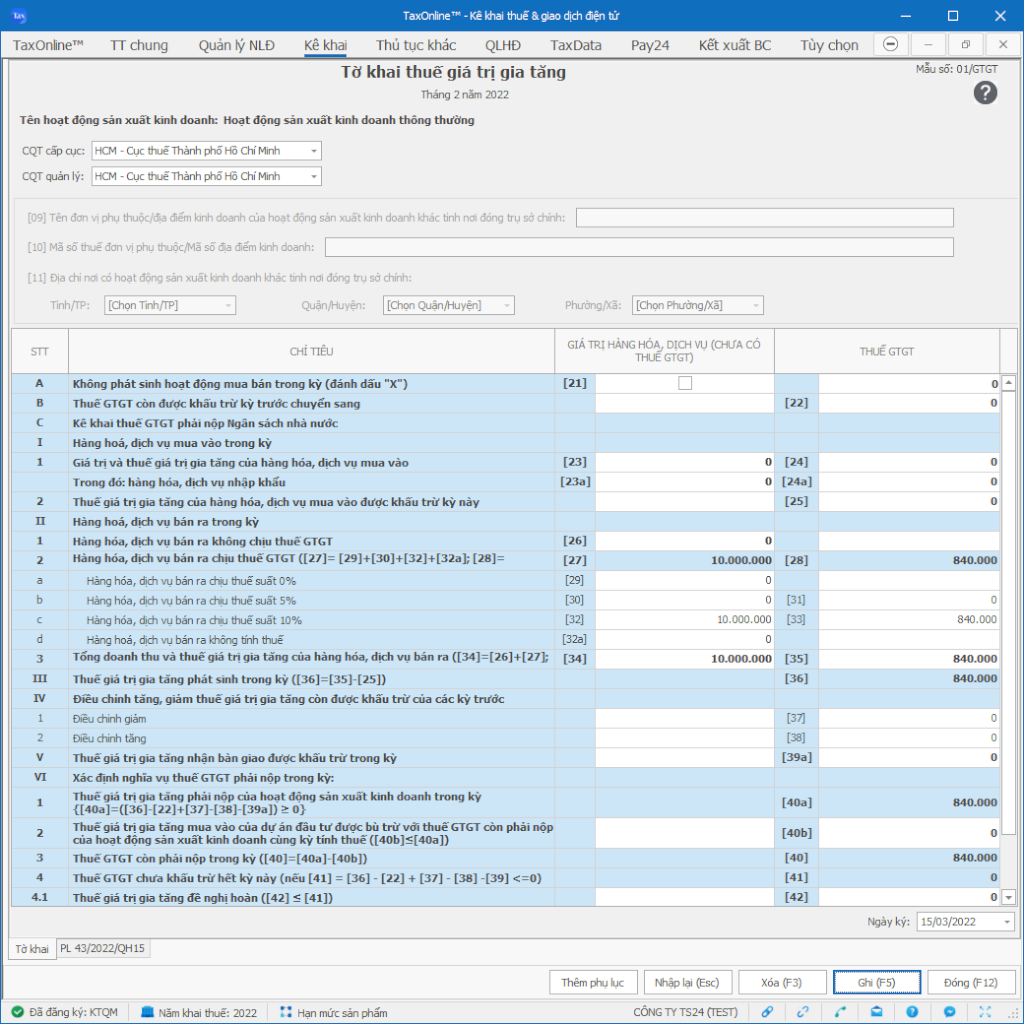
Task: Click the blue help circle in status bar
Action: pyautogui.click(x=912, y=1012)
